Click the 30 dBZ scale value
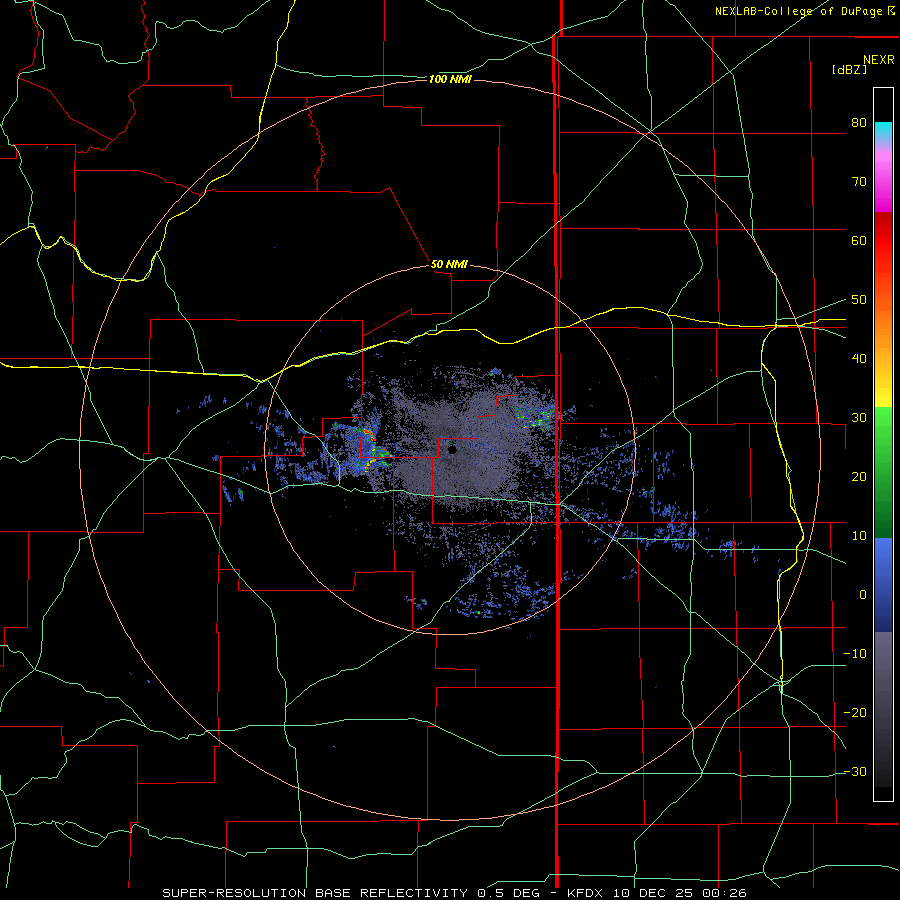 [x=859, y=417]
